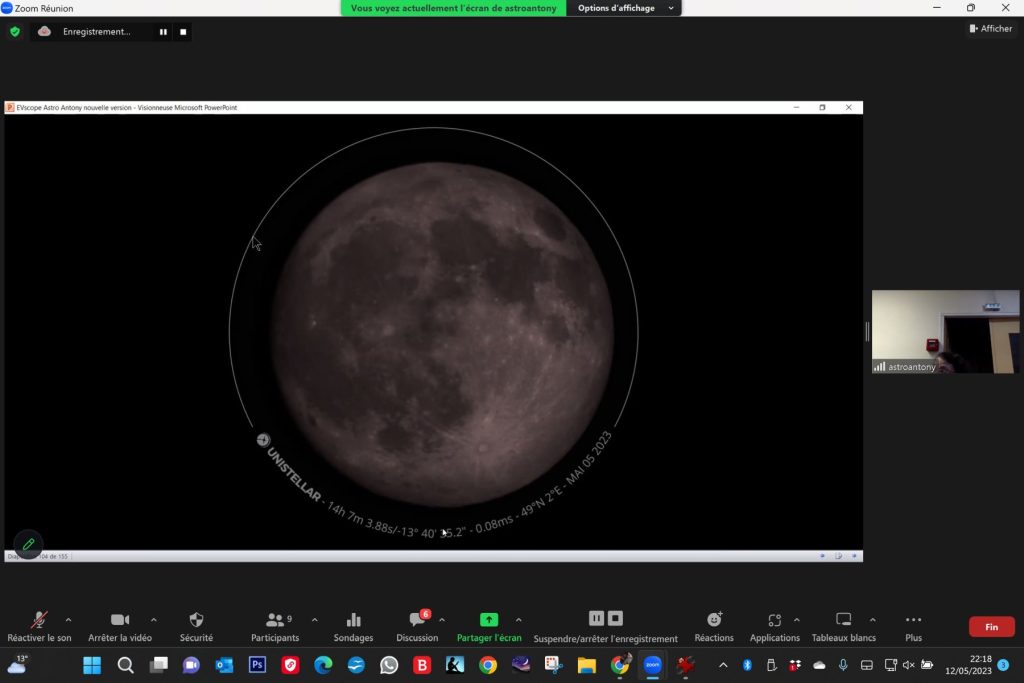Open the Réactions menu

coord(714,627)
